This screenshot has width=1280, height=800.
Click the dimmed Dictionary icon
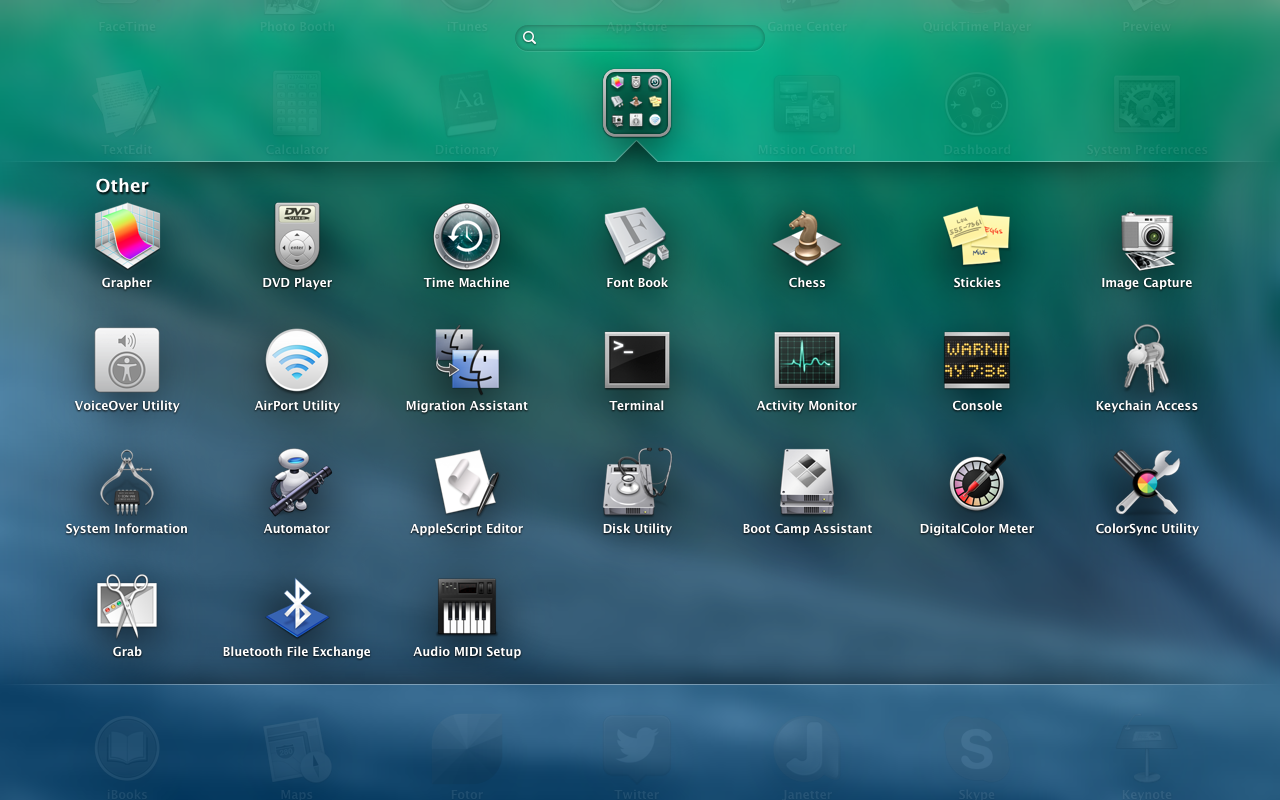[467, 103]
